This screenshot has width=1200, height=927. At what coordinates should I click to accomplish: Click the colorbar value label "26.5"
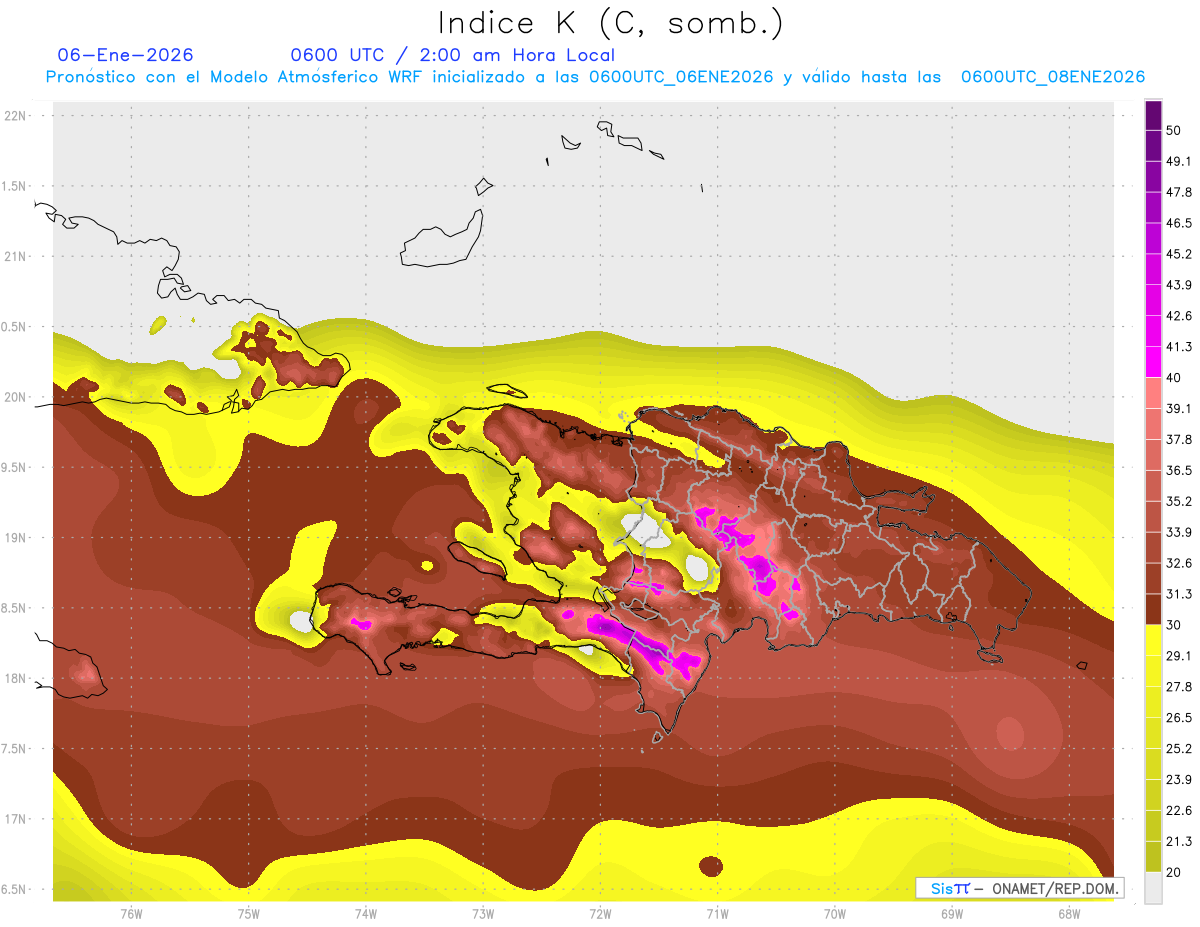pos(1178,718)
